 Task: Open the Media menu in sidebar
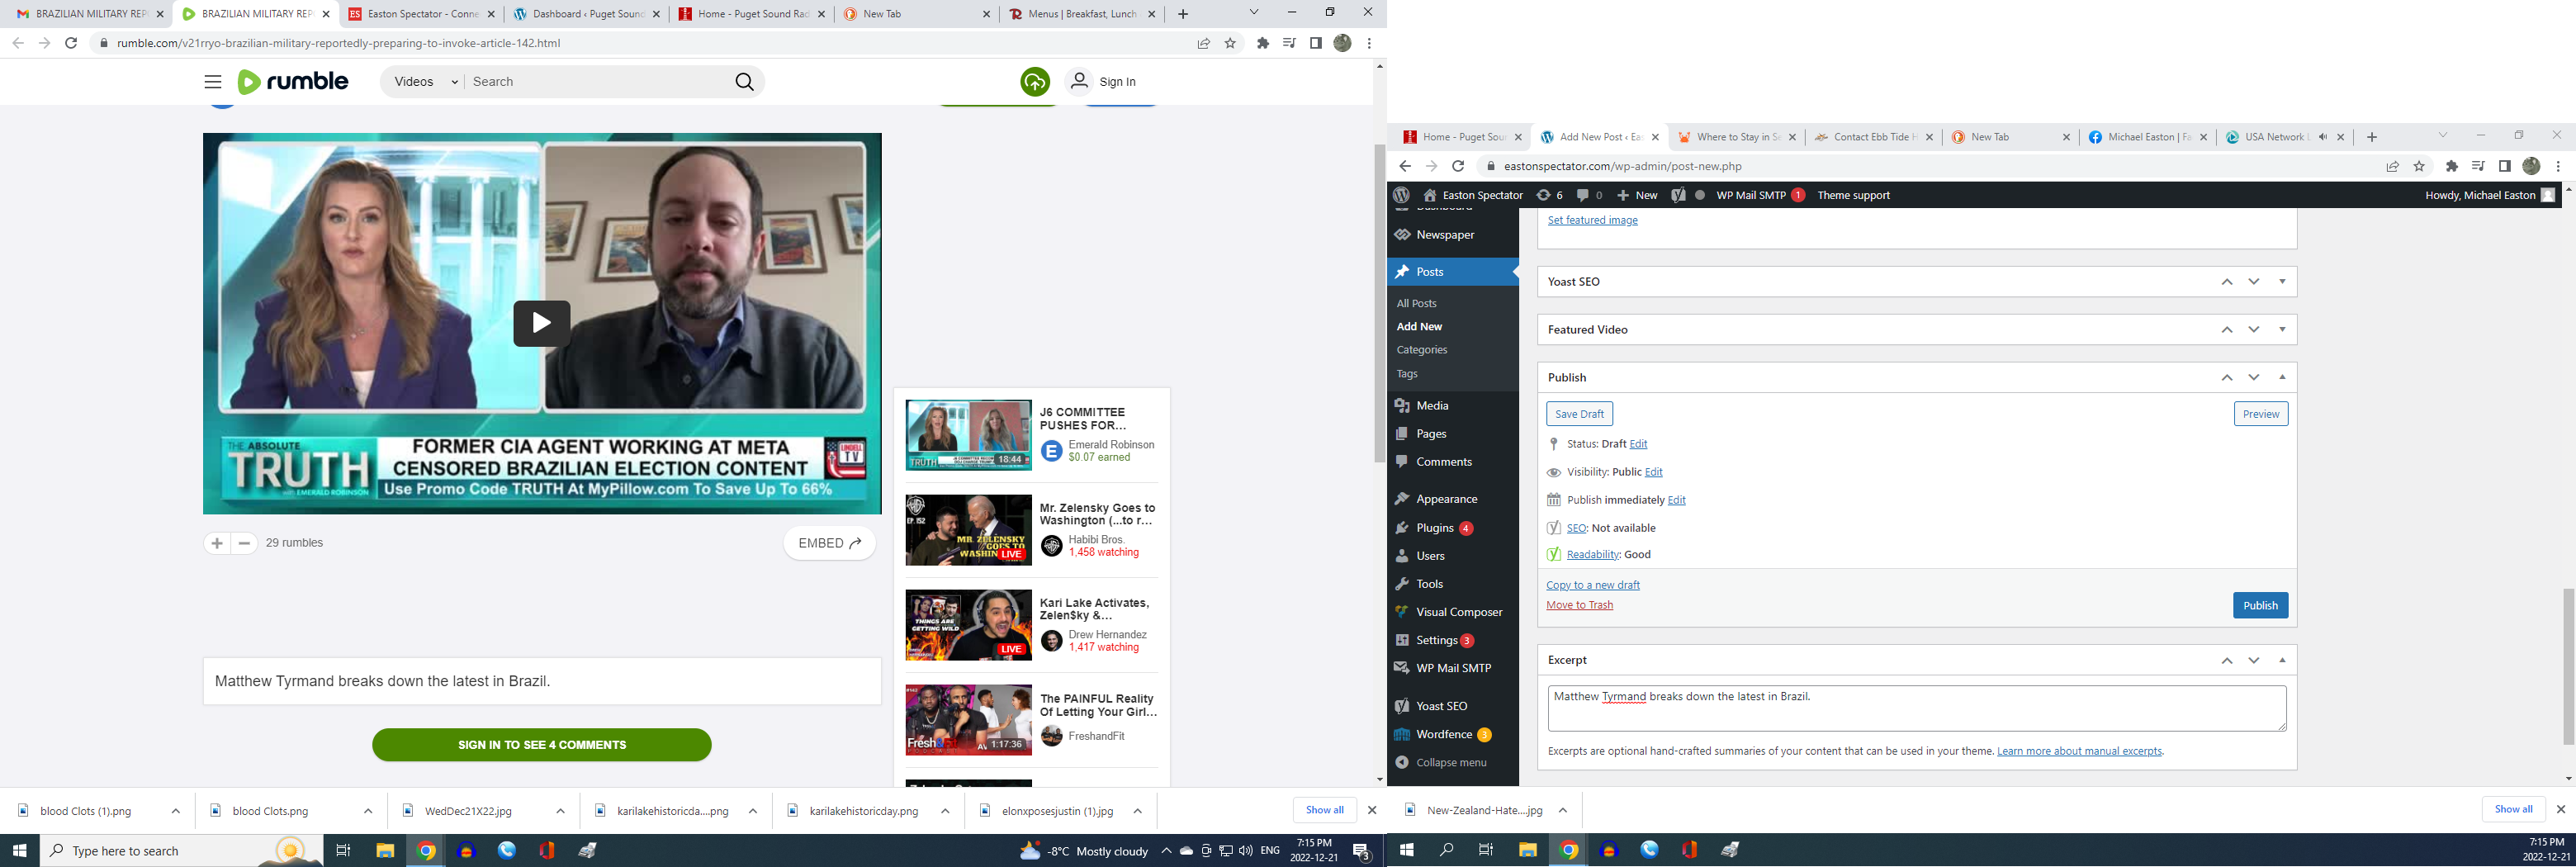point(1432,405)
